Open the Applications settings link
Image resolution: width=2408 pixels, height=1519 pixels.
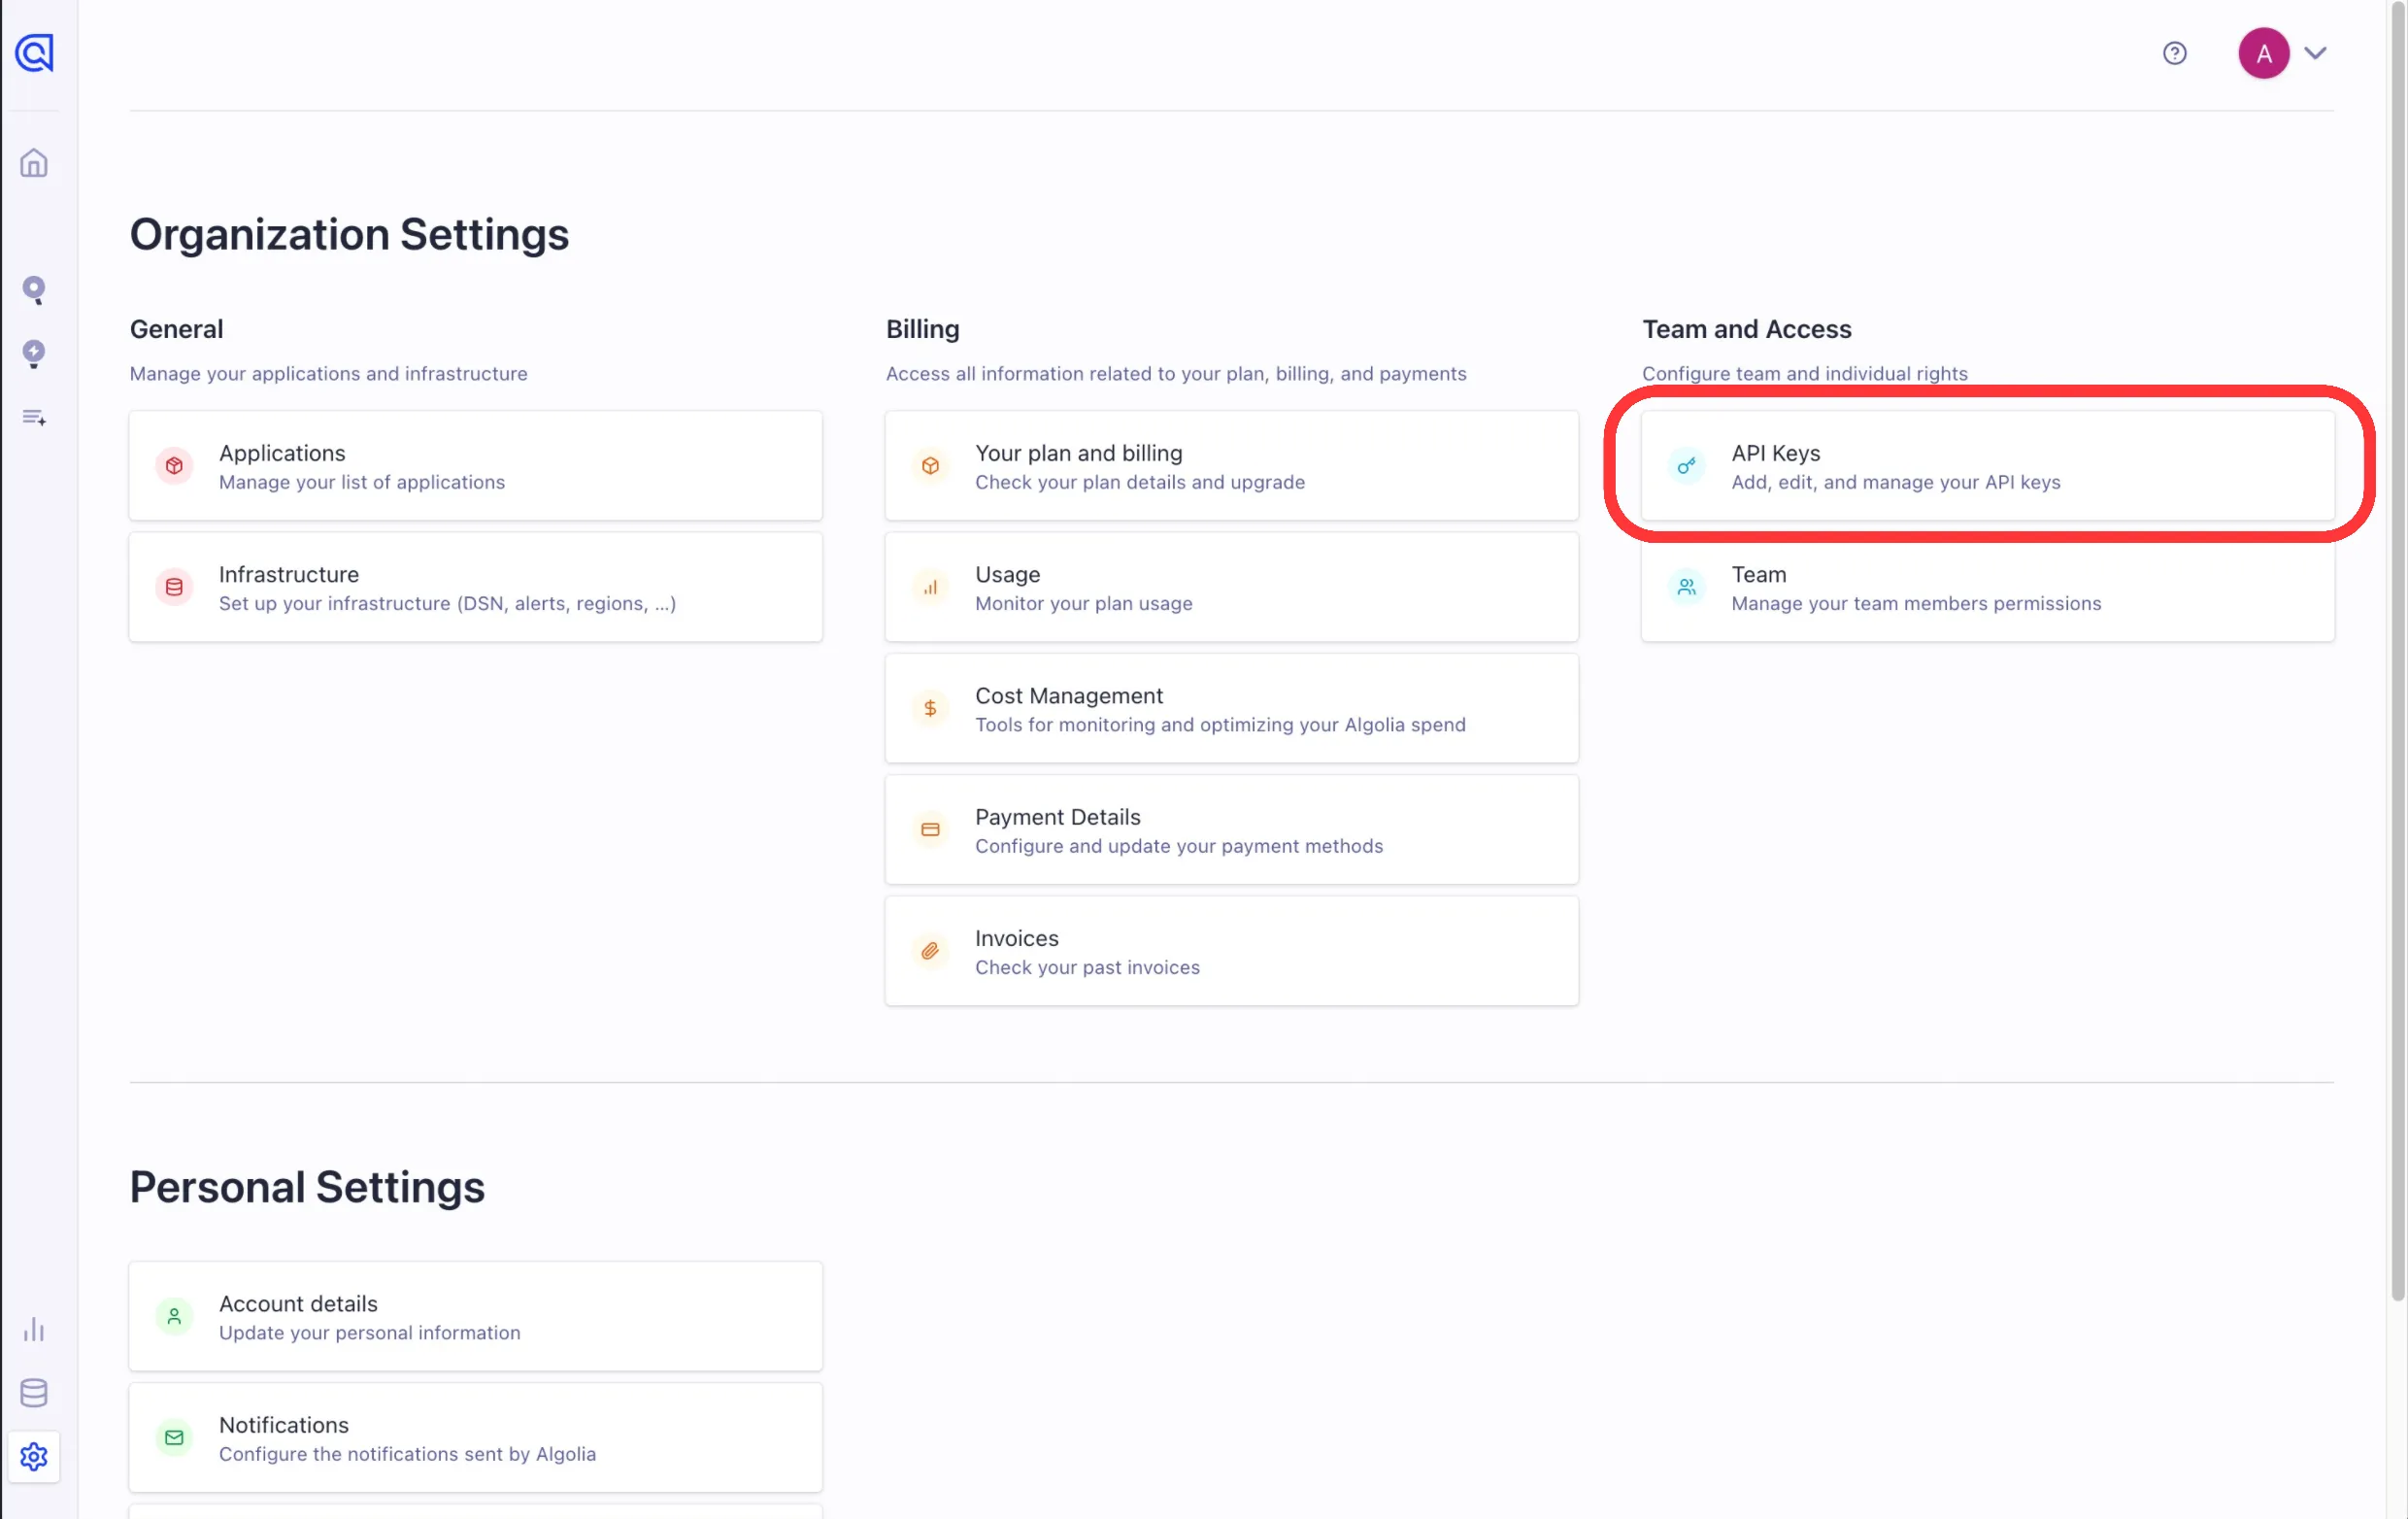[476, 466]
